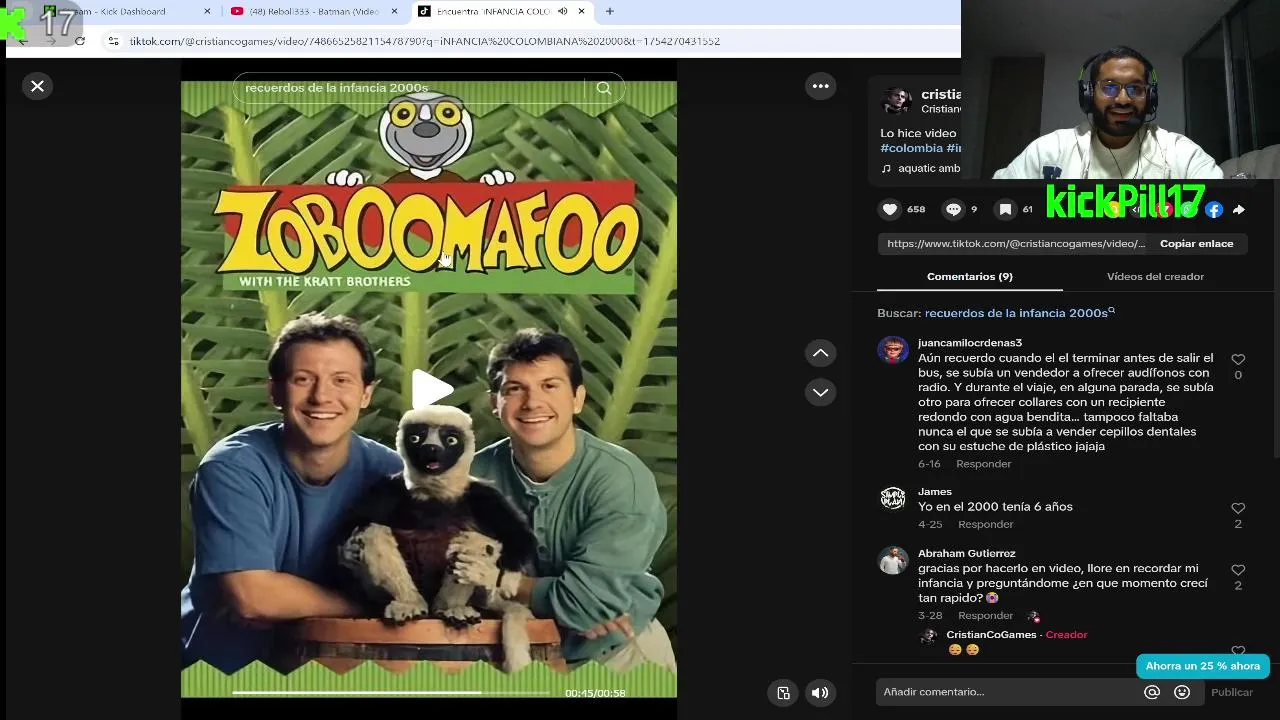Open the three-dot more options menu
Image resolution: width=1280 pixels, height=720 pixels.
tap(820, 86)
